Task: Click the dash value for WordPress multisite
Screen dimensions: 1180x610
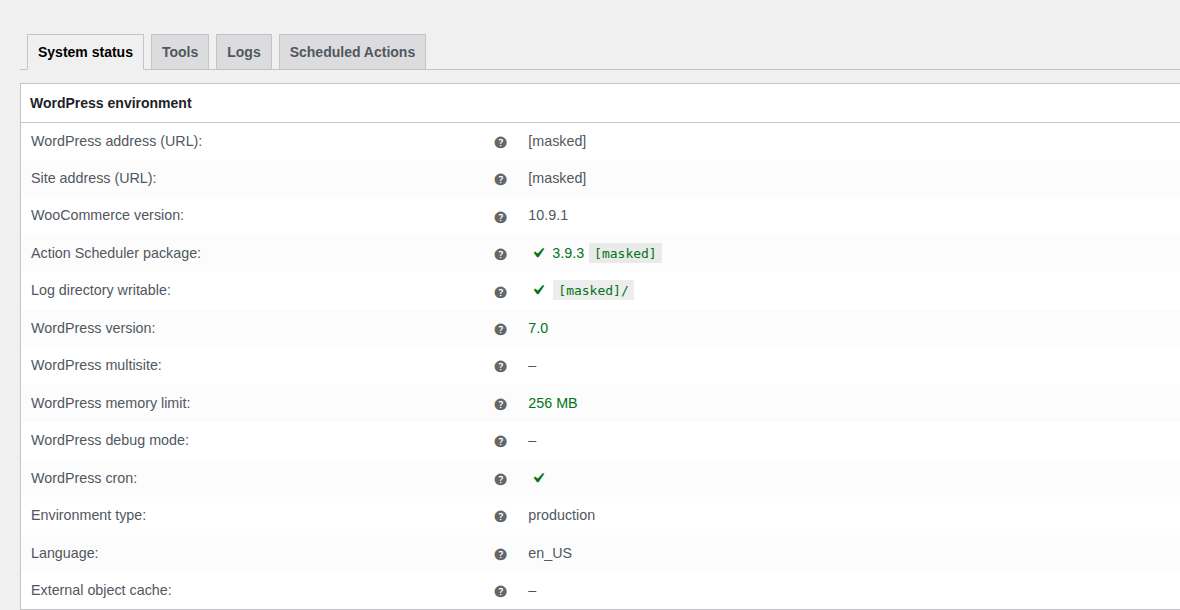Action: coord(532,366)
